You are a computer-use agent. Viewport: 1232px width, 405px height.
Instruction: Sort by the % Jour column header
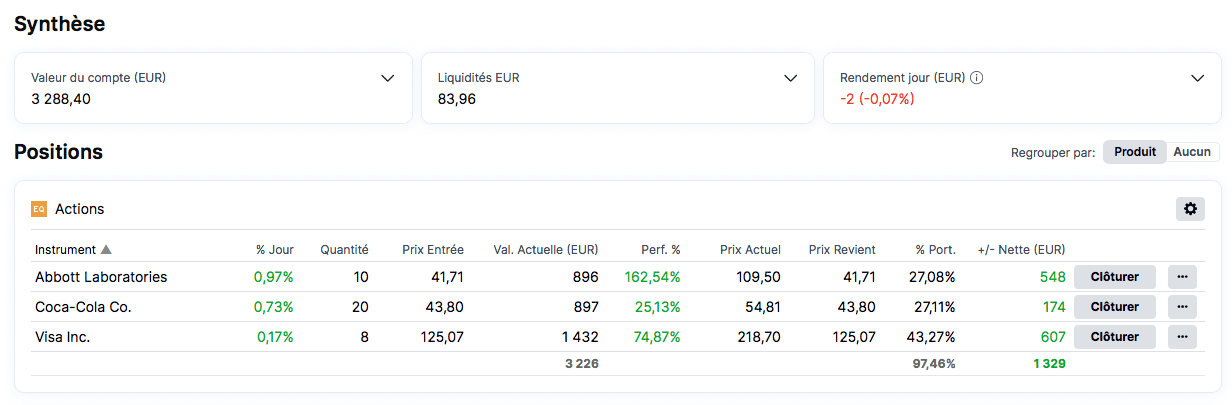(274, 250)
